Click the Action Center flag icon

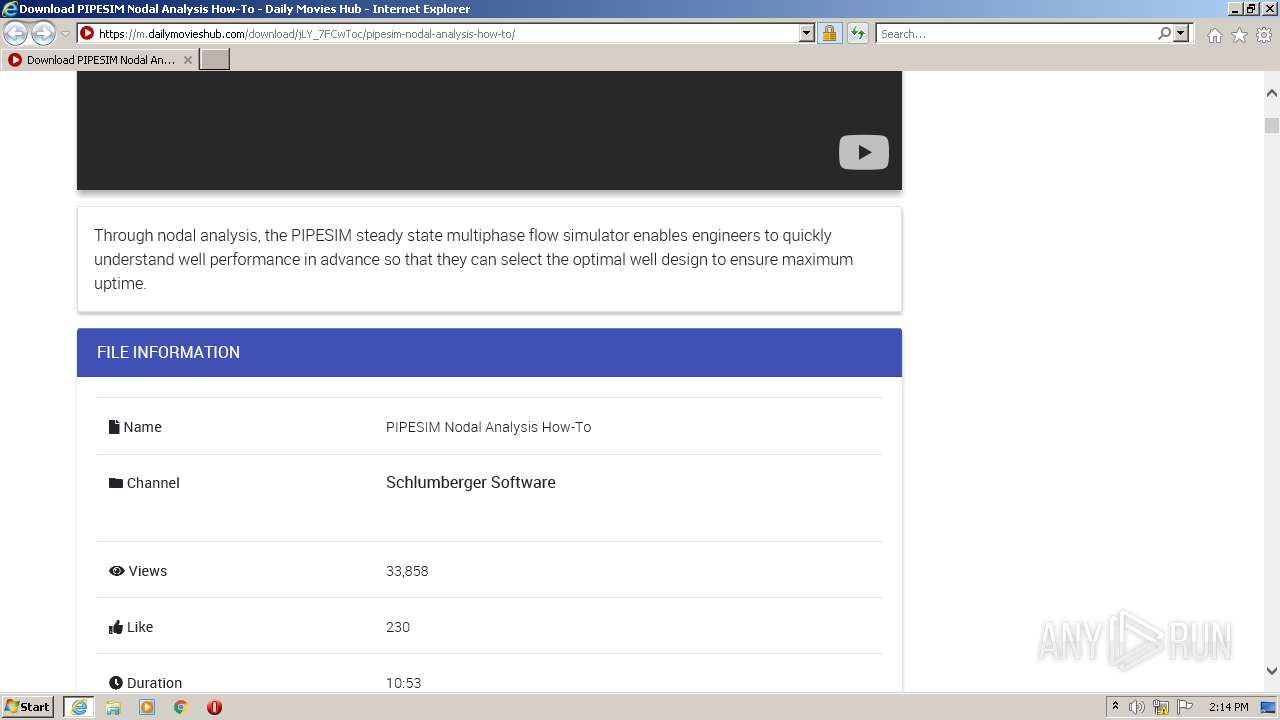click(1185, 707)
